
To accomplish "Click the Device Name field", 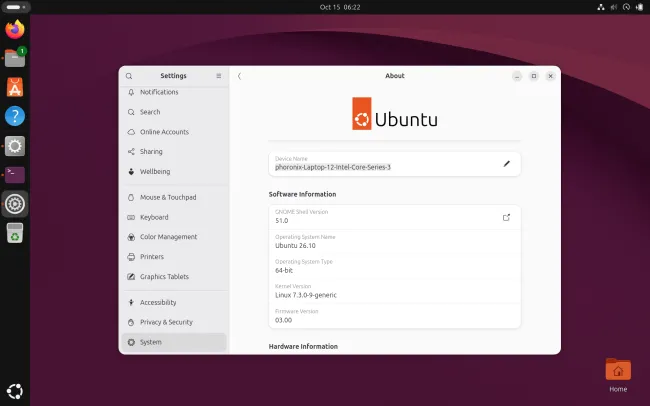I will (x=395, y=164).
